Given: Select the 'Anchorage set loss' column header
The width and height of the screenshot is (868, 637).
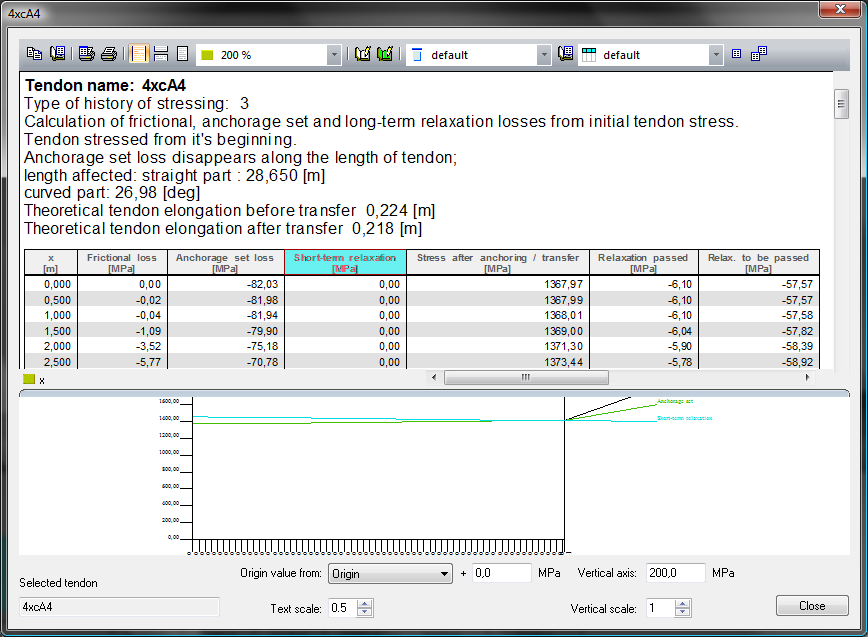Looking at the screenshot, I should [225, 262].
